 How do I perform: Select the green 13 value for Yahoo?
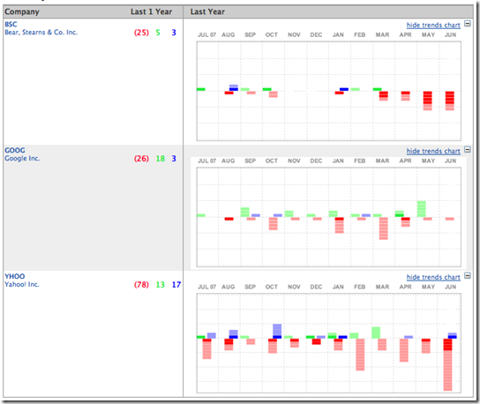coord(160,285)
